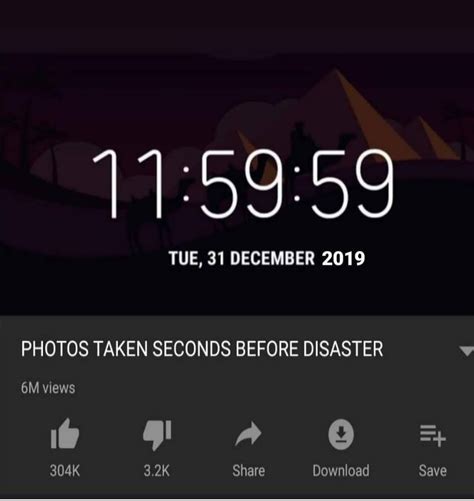Click the Download text label
Viewport: 474px width, 501px height.
(341, 471)
